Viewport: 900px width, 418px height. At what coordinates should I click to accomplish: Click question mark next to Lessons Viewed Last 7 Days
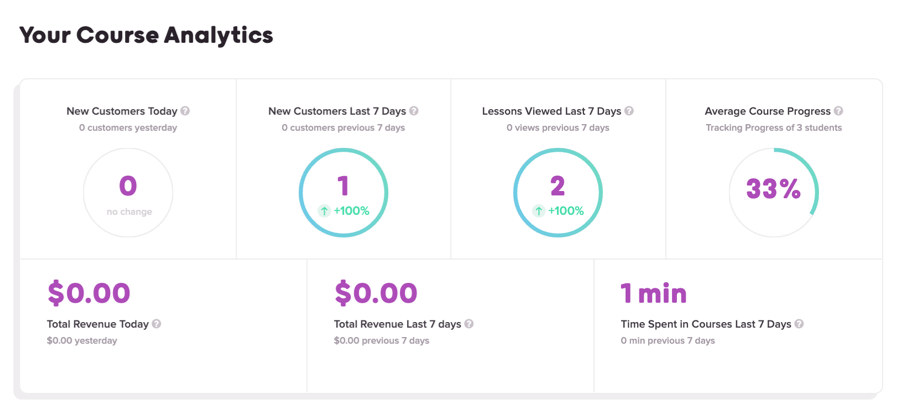point(629,111)
